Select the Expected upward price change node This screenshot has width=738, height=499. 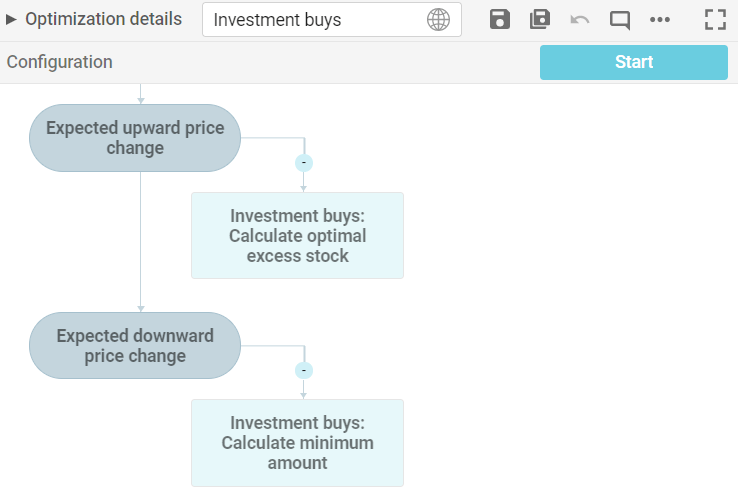click(135, 138)
